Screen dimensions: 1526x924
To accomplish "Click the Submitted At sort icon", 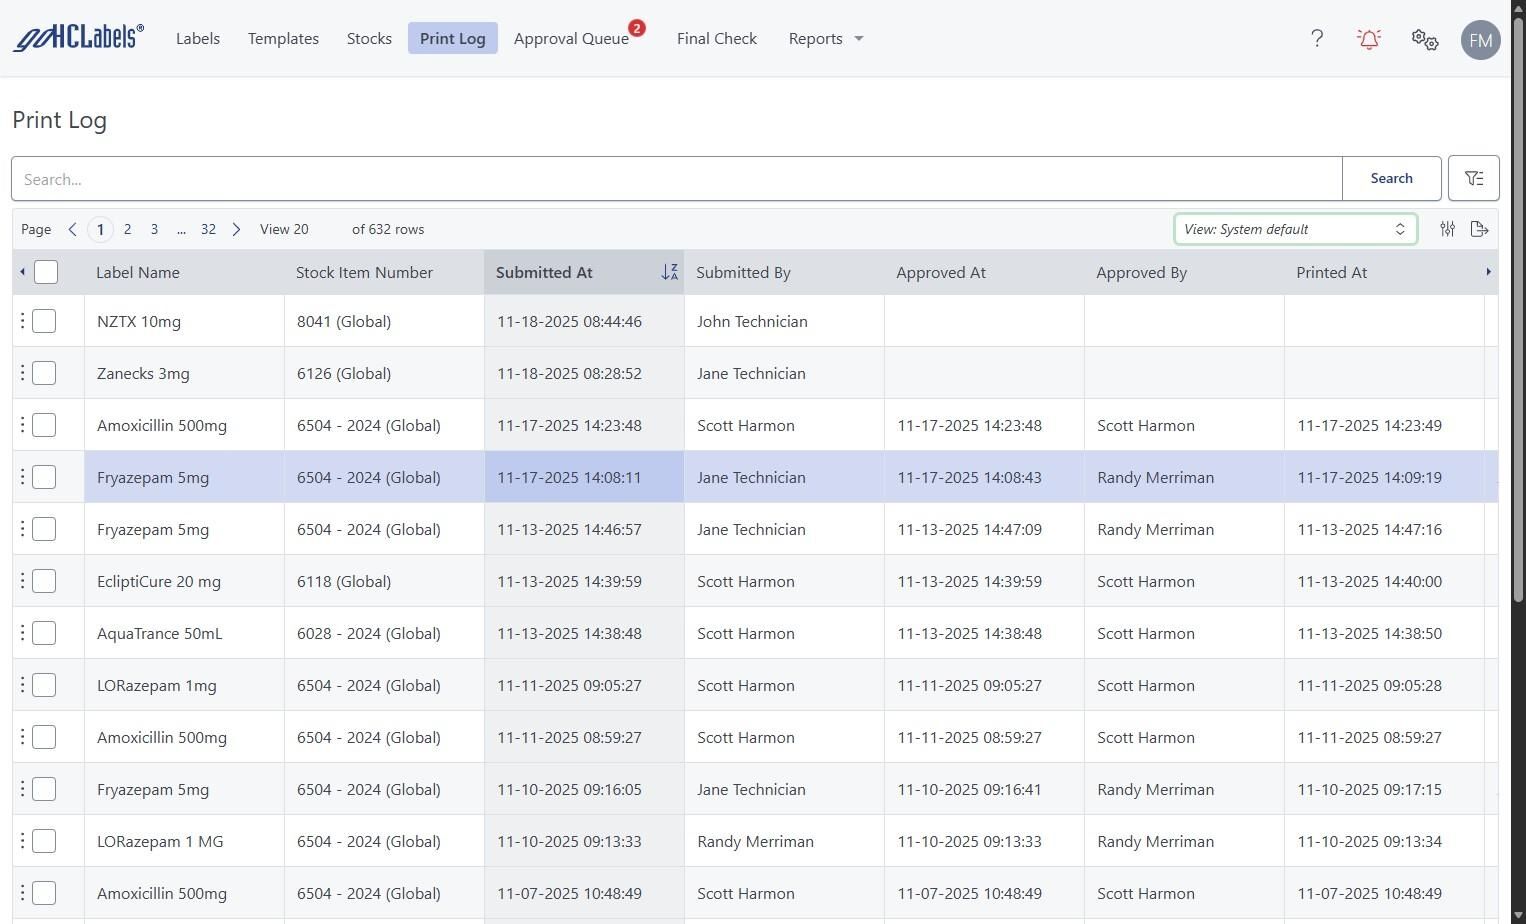I will [x=669, y=272].
